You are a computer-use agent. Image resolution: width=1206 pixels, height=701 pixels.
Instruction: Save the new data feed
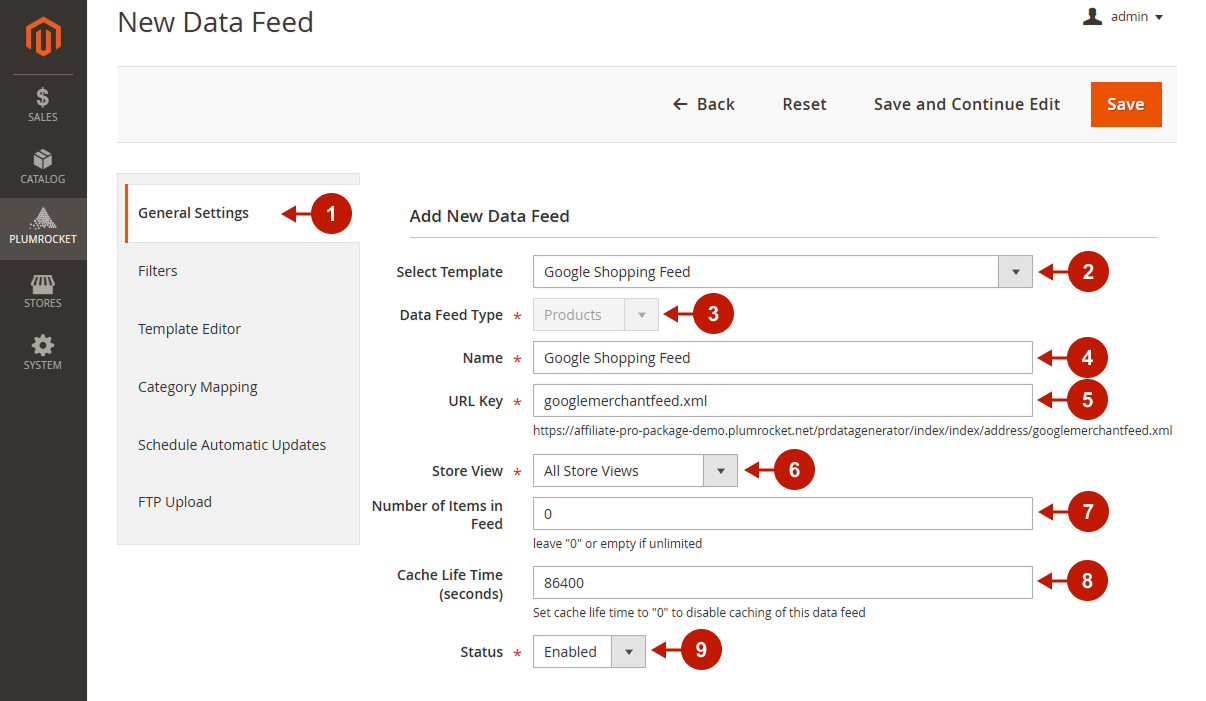tap(1126, 104)
